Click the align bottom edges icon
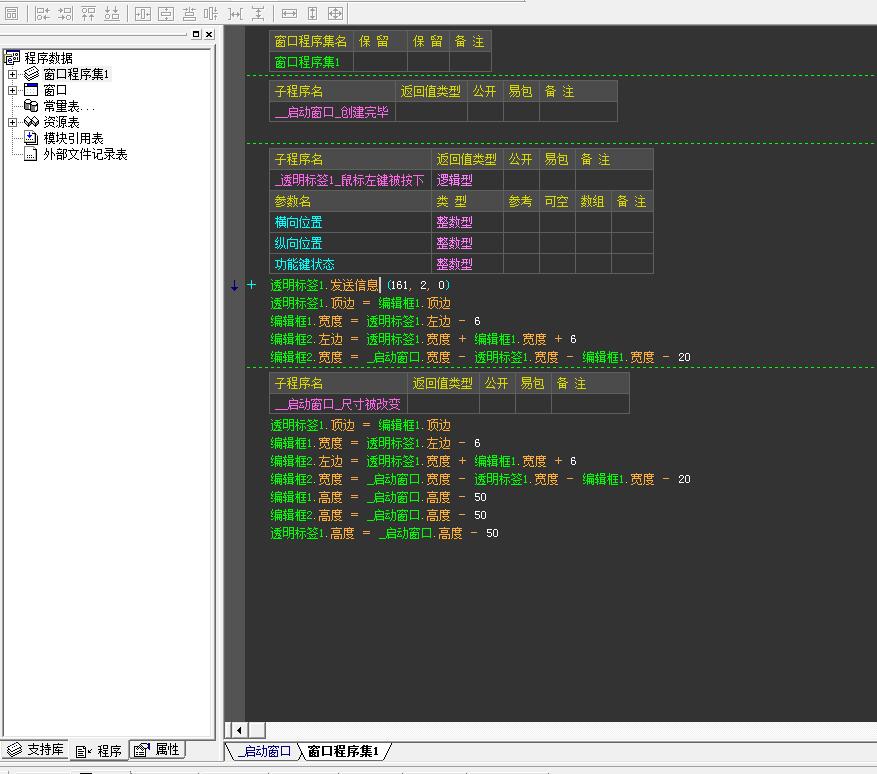Viewport: 877px width, 774px height. pos(112,13)
